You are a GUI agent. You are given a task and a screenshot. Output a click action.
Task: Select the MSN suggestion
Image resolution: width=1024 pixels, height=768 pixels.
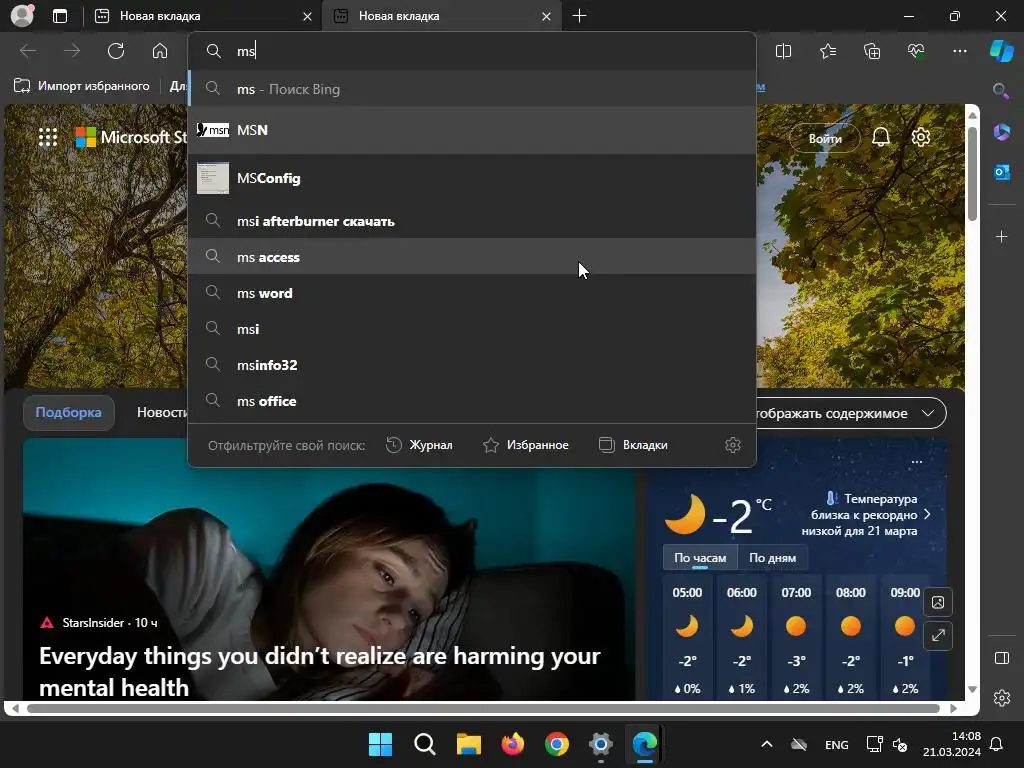coord(472,130)
